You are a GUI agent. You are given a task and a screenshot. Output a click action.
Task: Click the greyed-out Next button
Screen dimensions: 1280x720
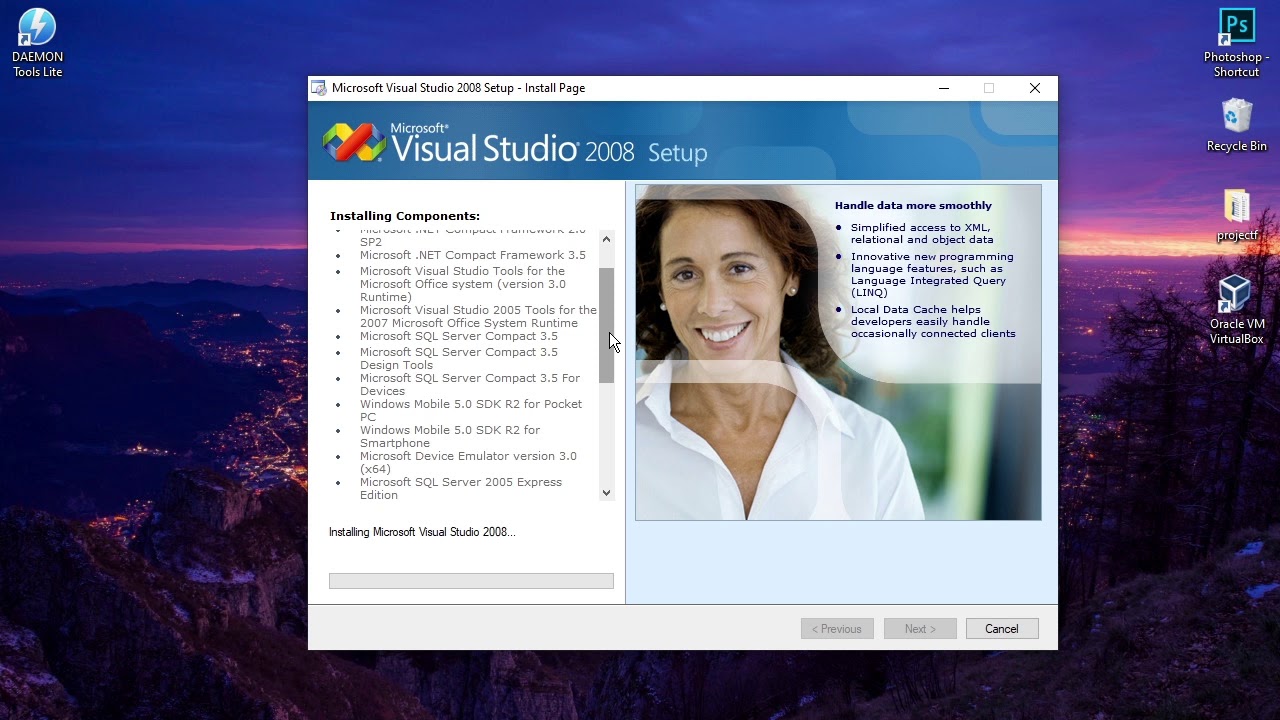click(x=920, y=629)
